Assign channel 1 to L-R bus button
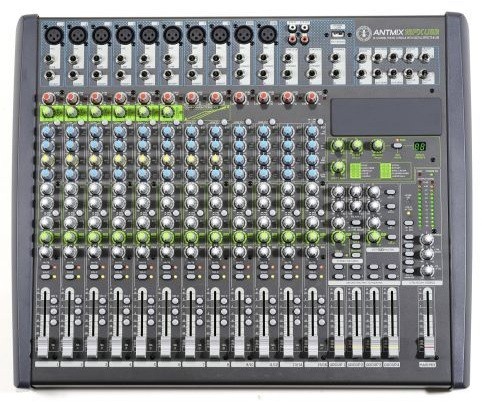 coord(54,322)
